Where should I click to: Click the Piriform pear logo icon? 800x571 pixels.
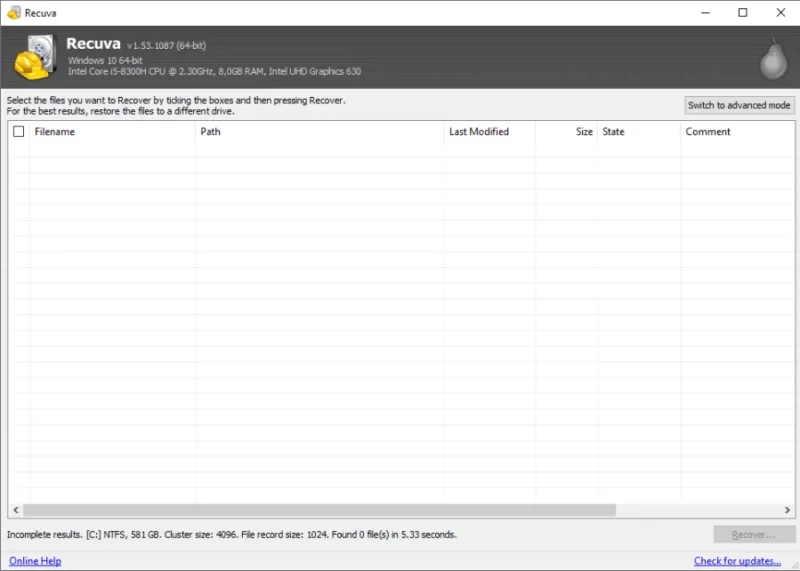(x=773, y=58)
